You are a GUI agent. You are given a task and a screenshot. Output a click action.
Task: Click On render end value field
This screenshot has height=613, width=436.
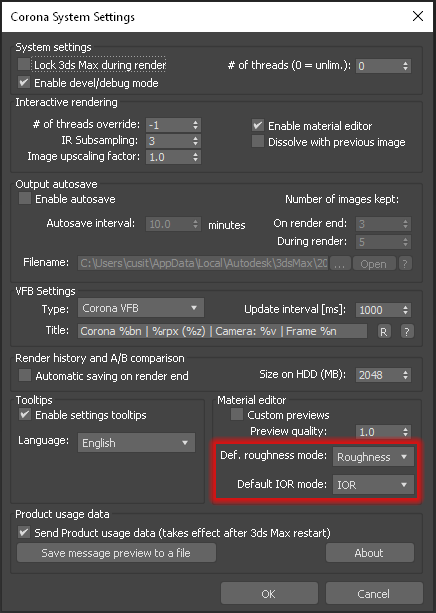coord(378,224)
